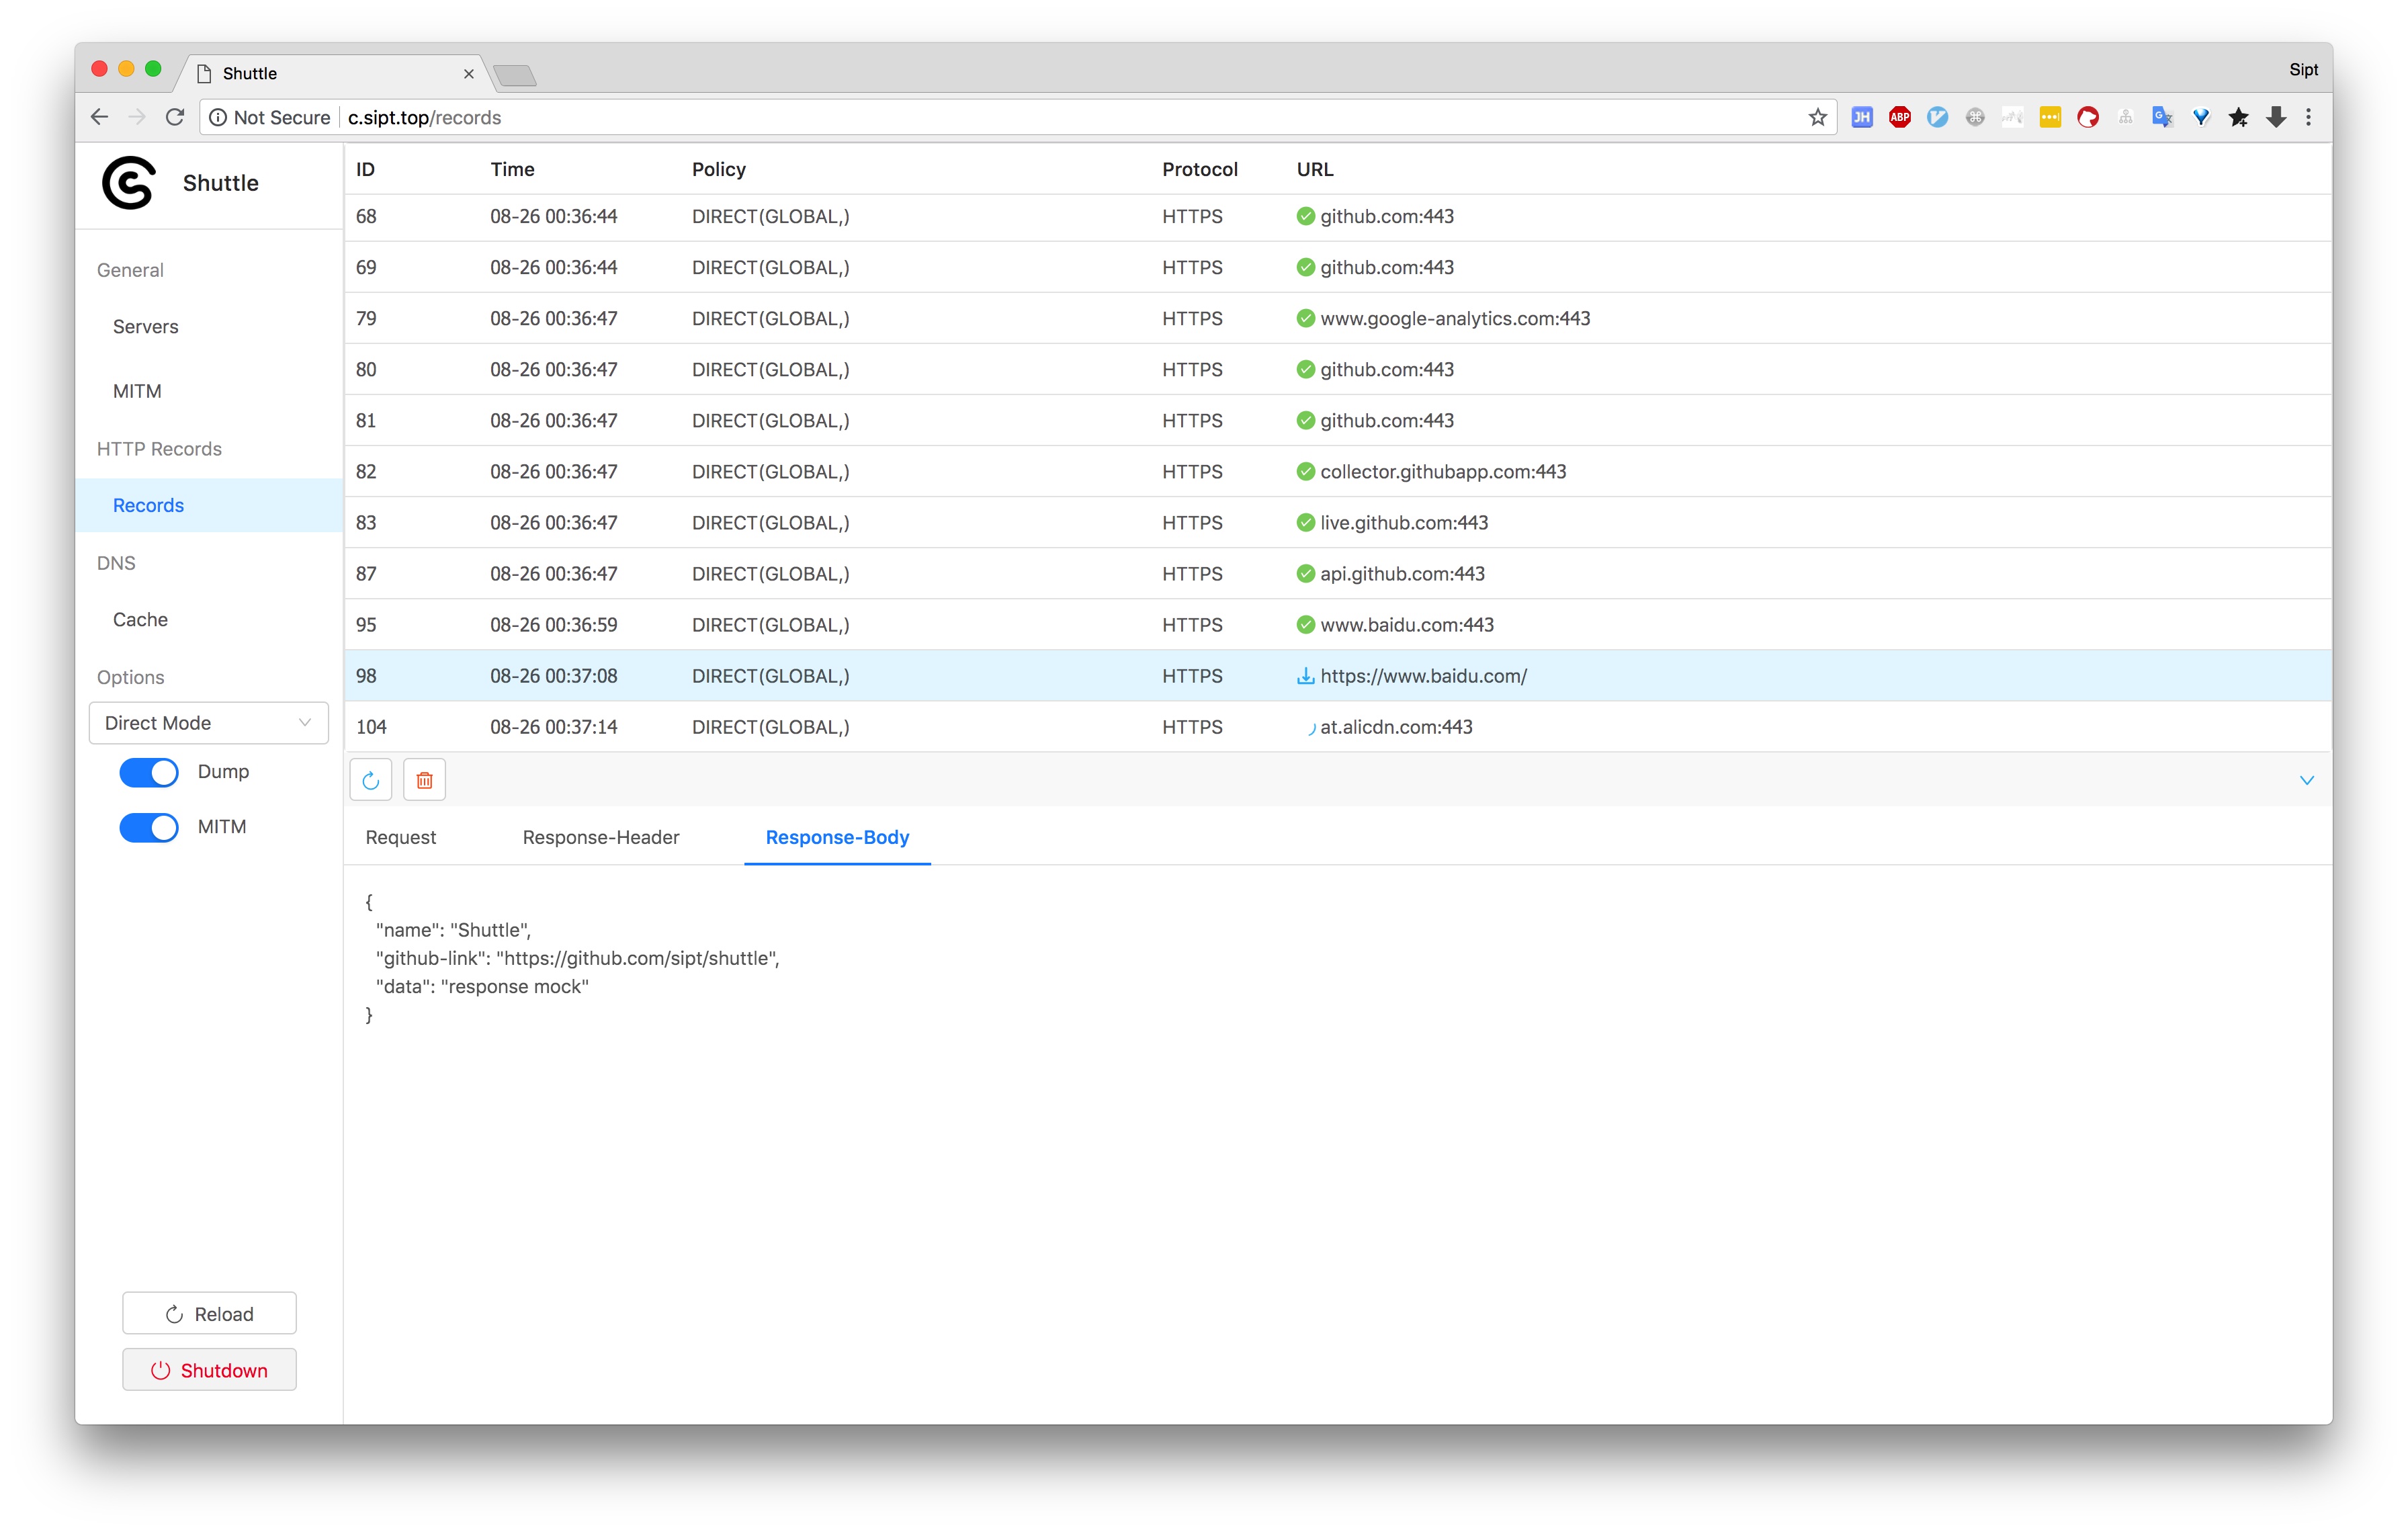This screenshot has width=2408, height=1532.
Task: Open the DNS Cache sidebar item
Action: [140, 620]
